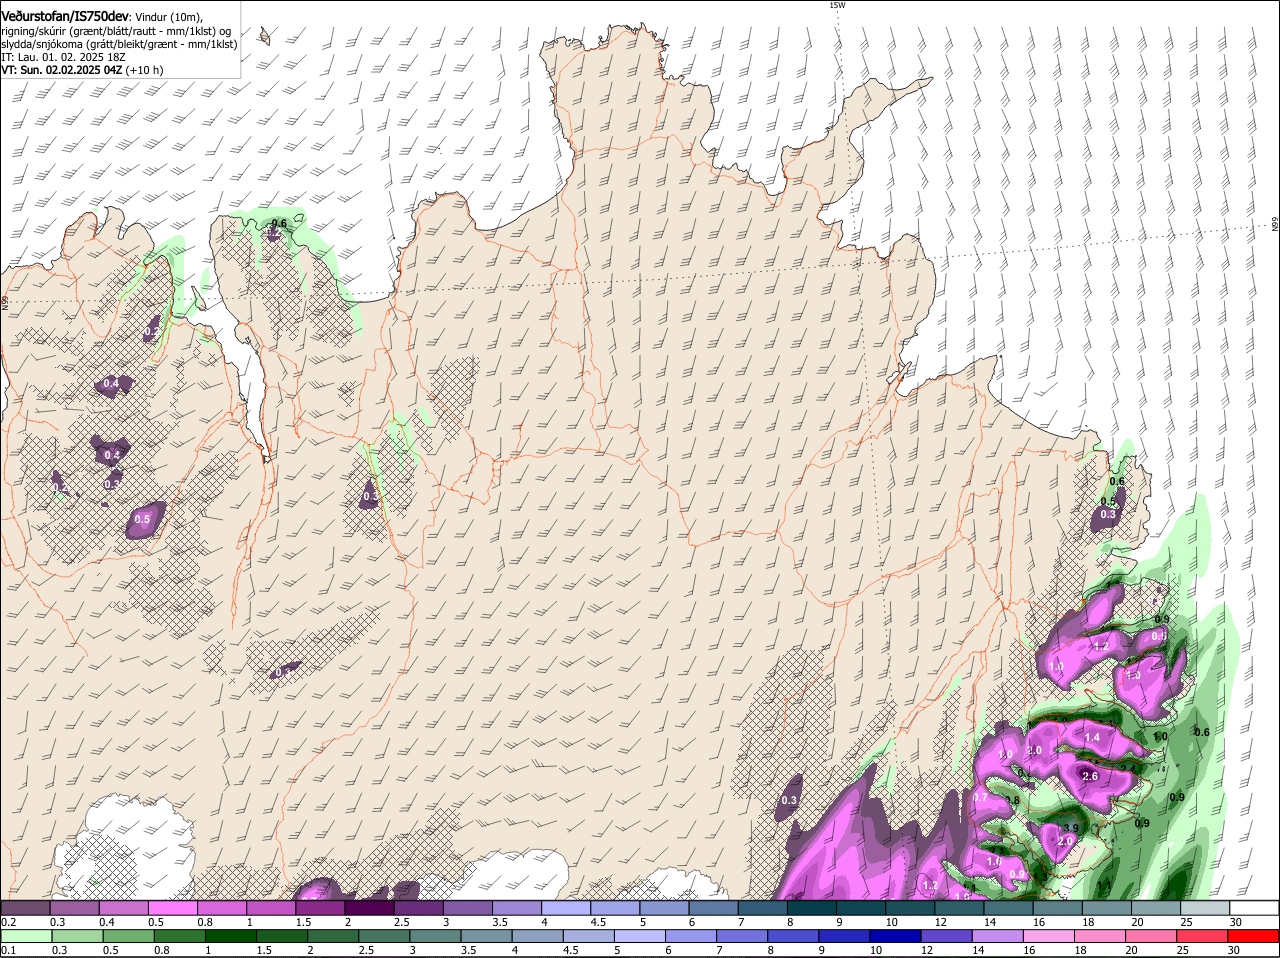
Task: Pick the upper scale swatch starting at 0.2
Action: click(26, 907)
